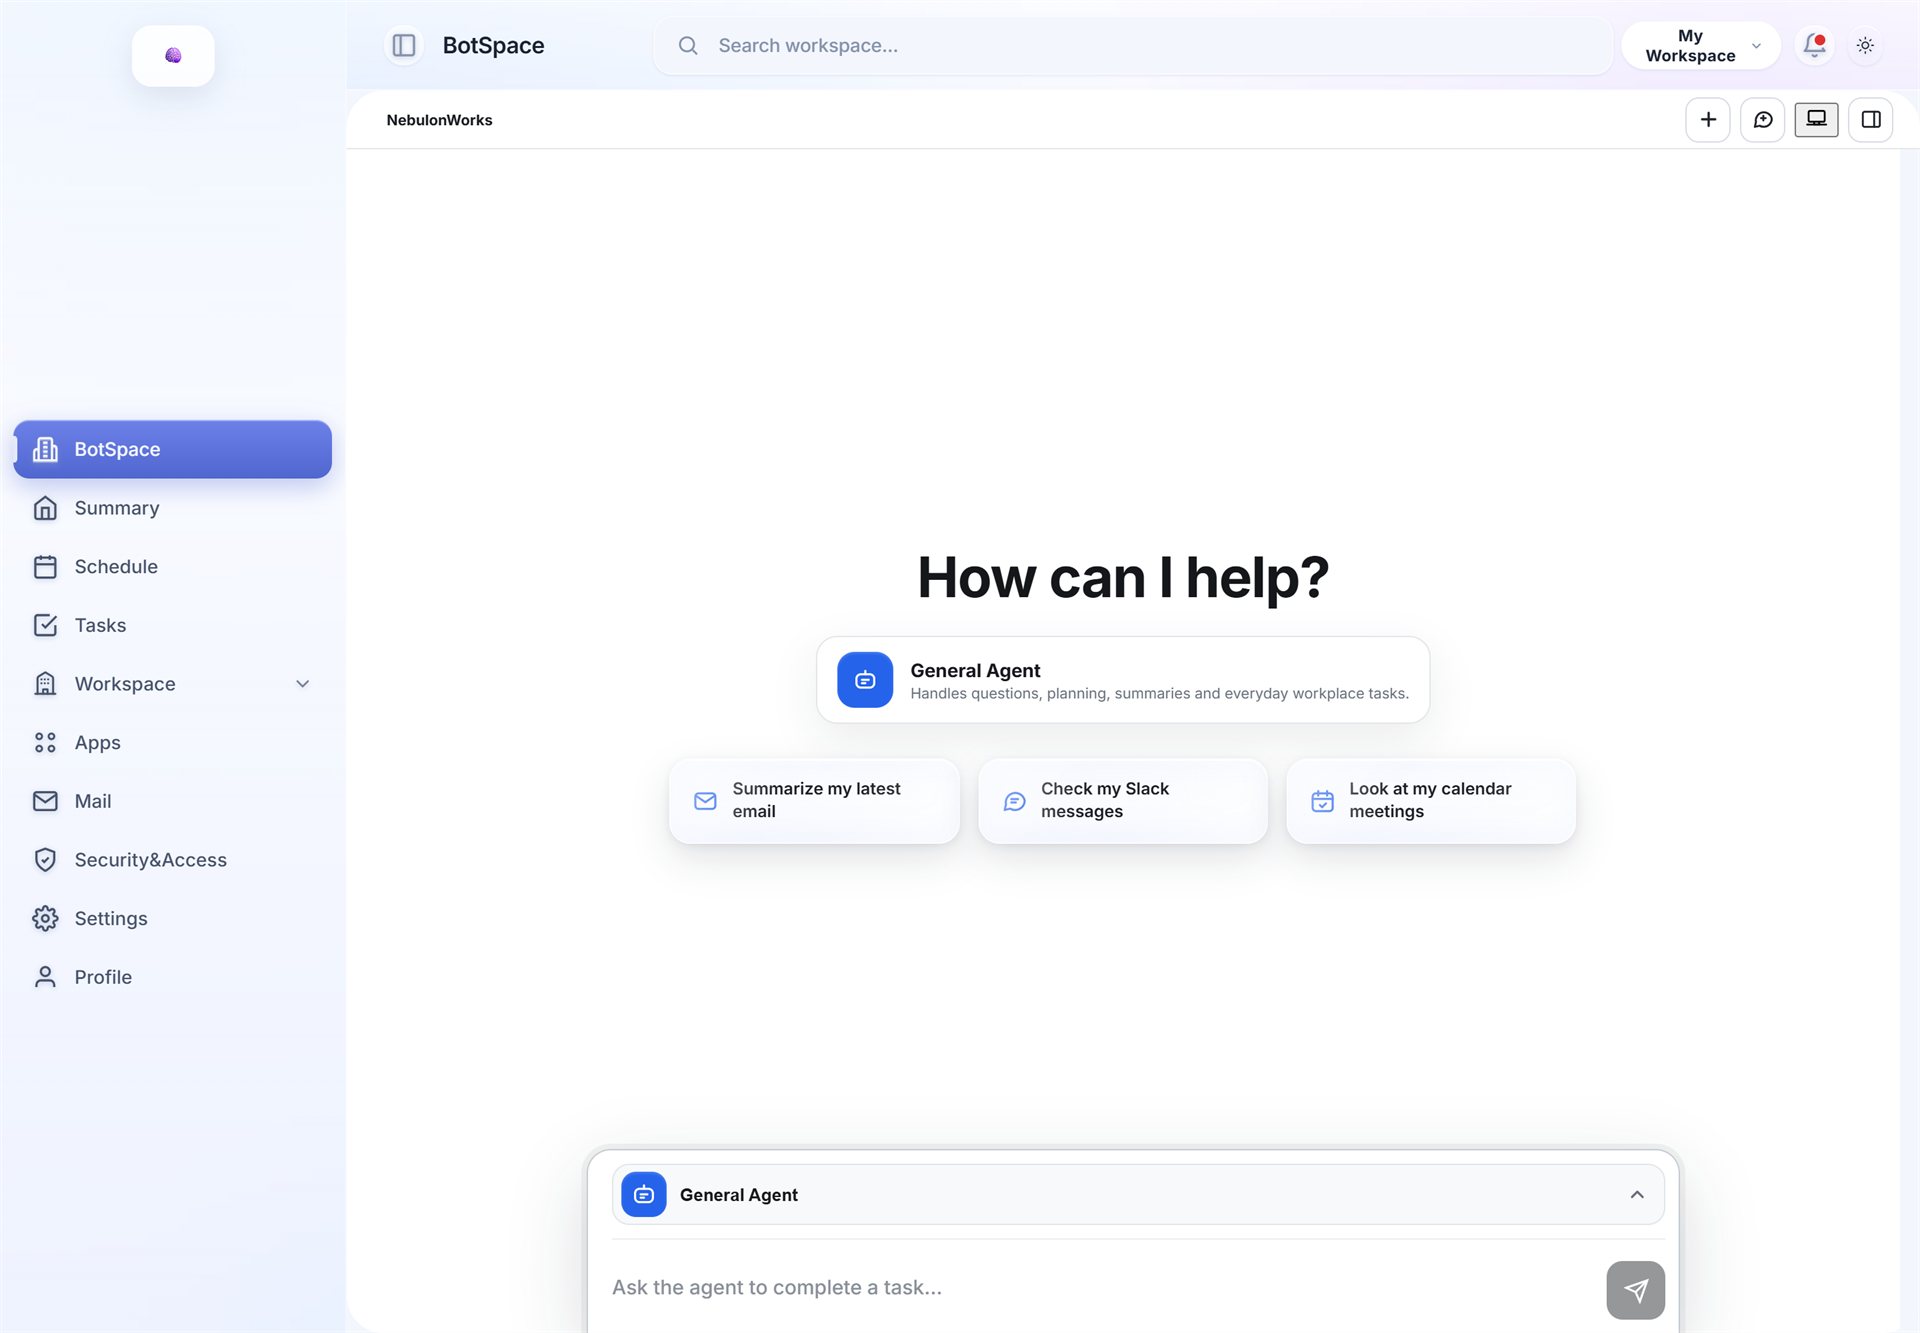1920x1333 pixels.
Task: Click the magnifier icon in the search bar
Action: coord(688,46)
